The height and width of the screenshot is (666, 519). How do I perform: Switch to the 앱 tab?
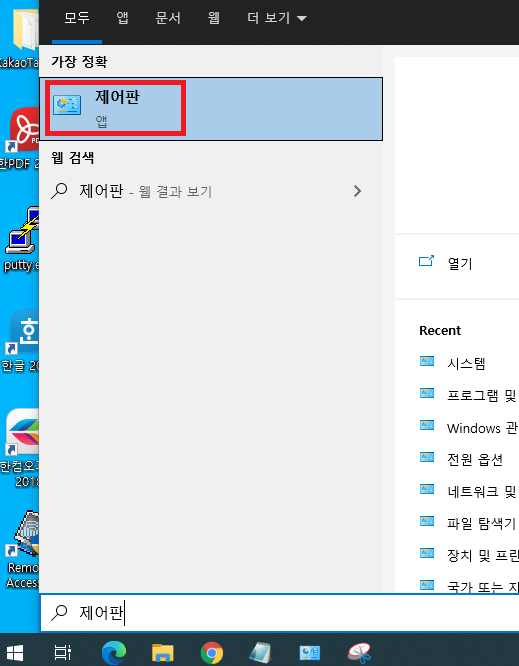[x=122, y=18]
